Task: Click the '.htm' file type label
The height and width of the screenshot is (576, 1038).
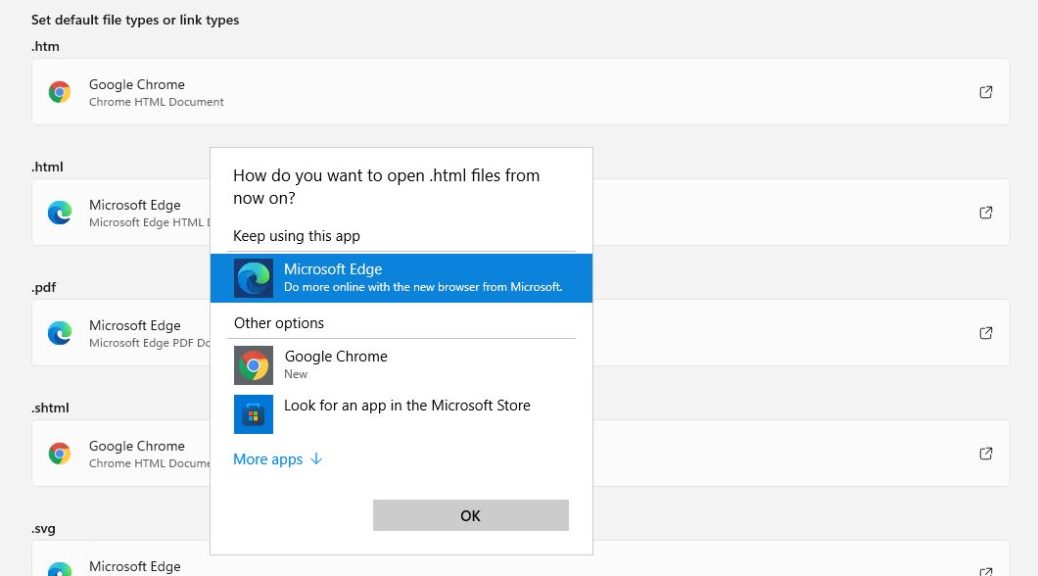Action: (x=45, y=46)
